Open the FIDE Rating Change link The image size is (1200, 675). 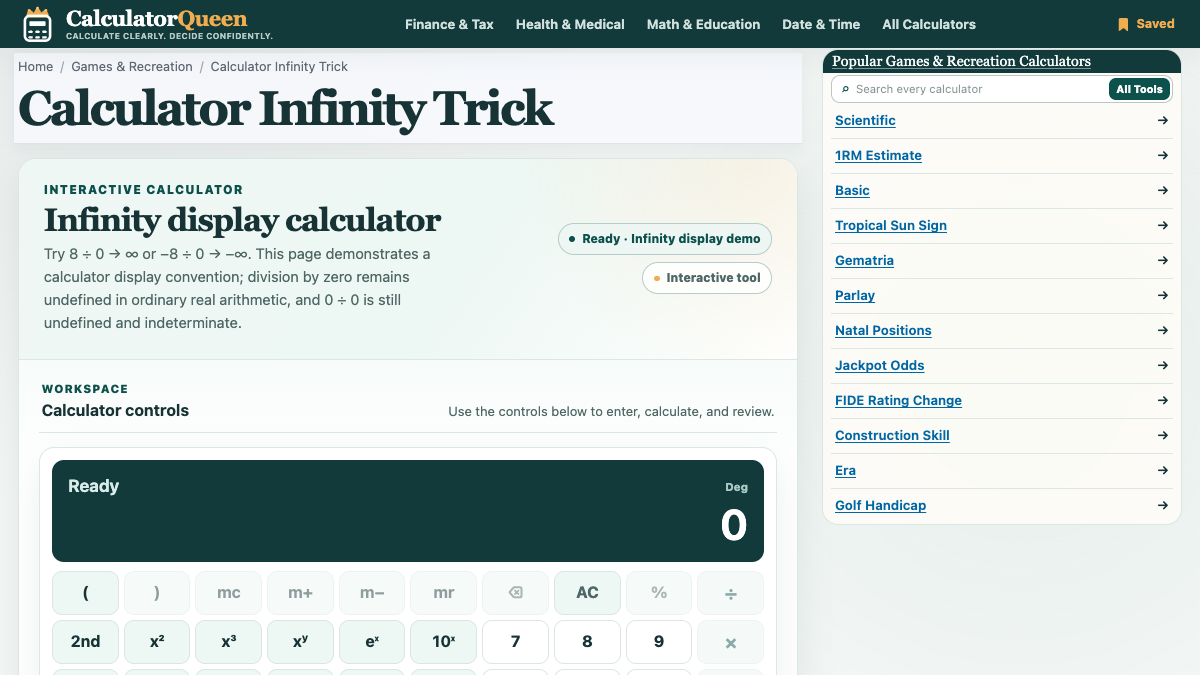[898, 400]
